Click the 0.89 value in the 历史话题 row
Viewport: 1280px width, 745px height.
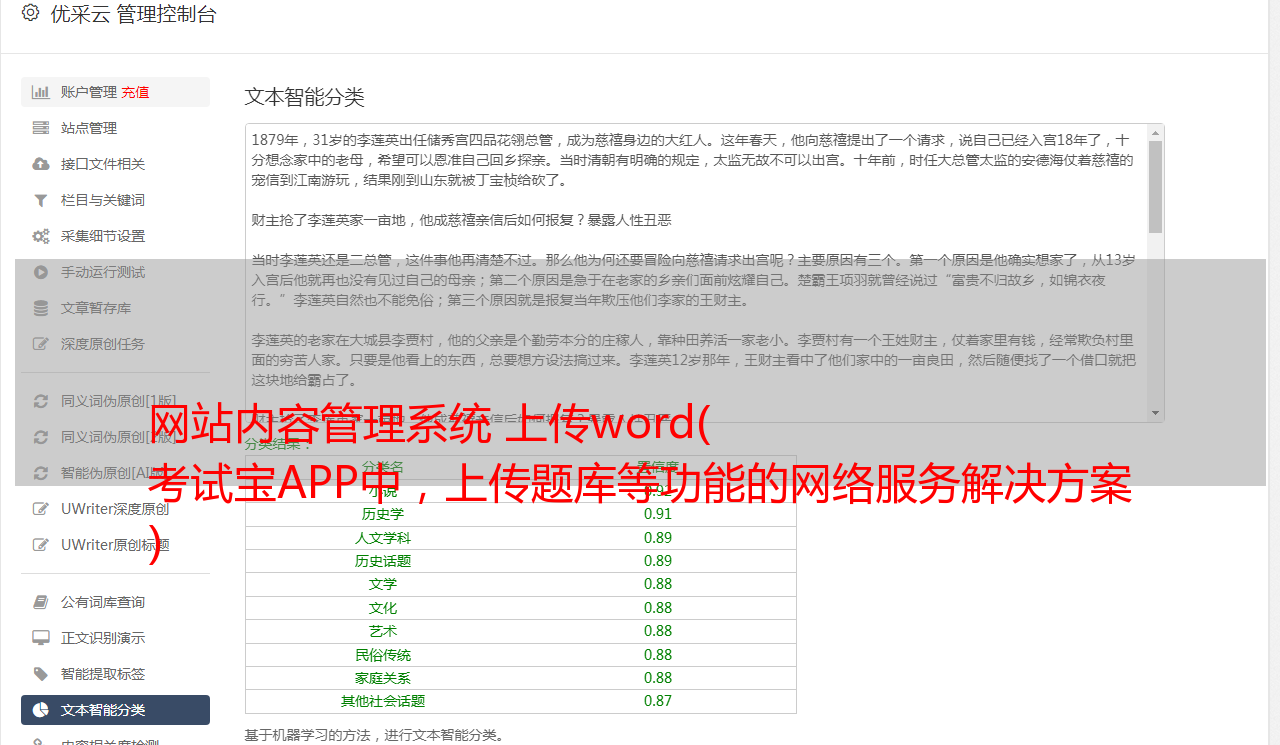(658, 561)
